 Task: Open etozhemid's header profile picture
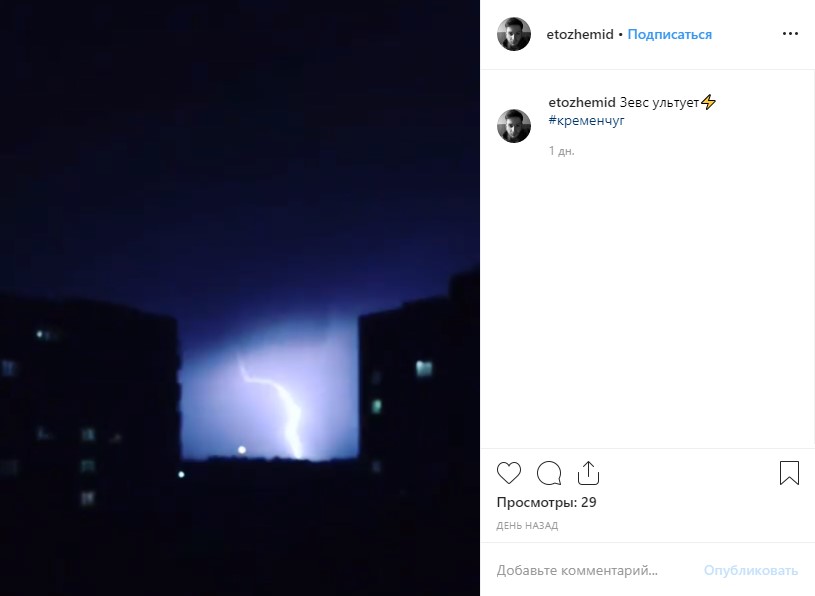click(x=514, y=34)
